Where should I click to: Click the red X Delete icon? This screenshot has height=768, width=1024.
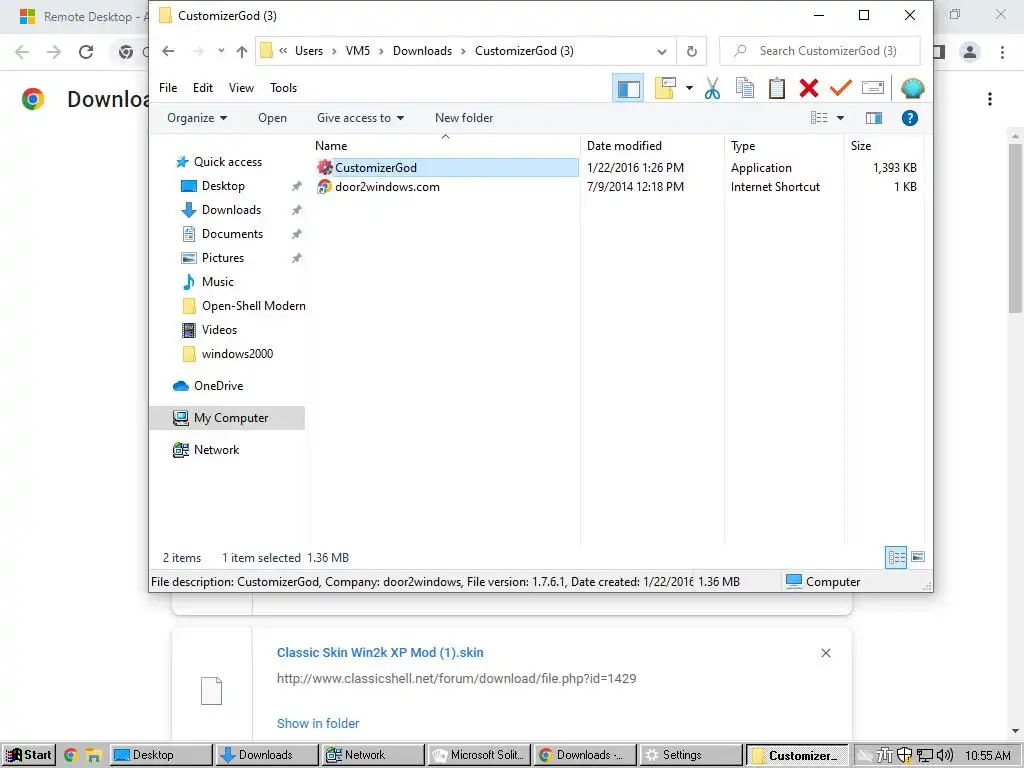pyautogui.click(x=808, y=88)
